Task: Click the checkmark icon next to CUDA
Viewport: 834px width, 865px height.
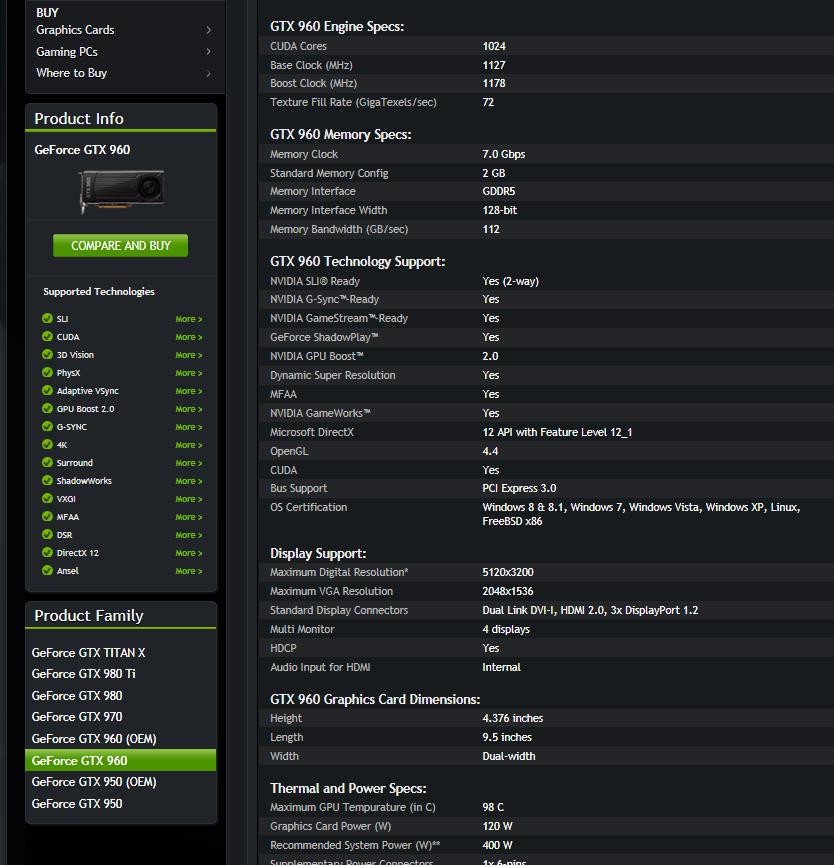Action: (x=47, y=337)
